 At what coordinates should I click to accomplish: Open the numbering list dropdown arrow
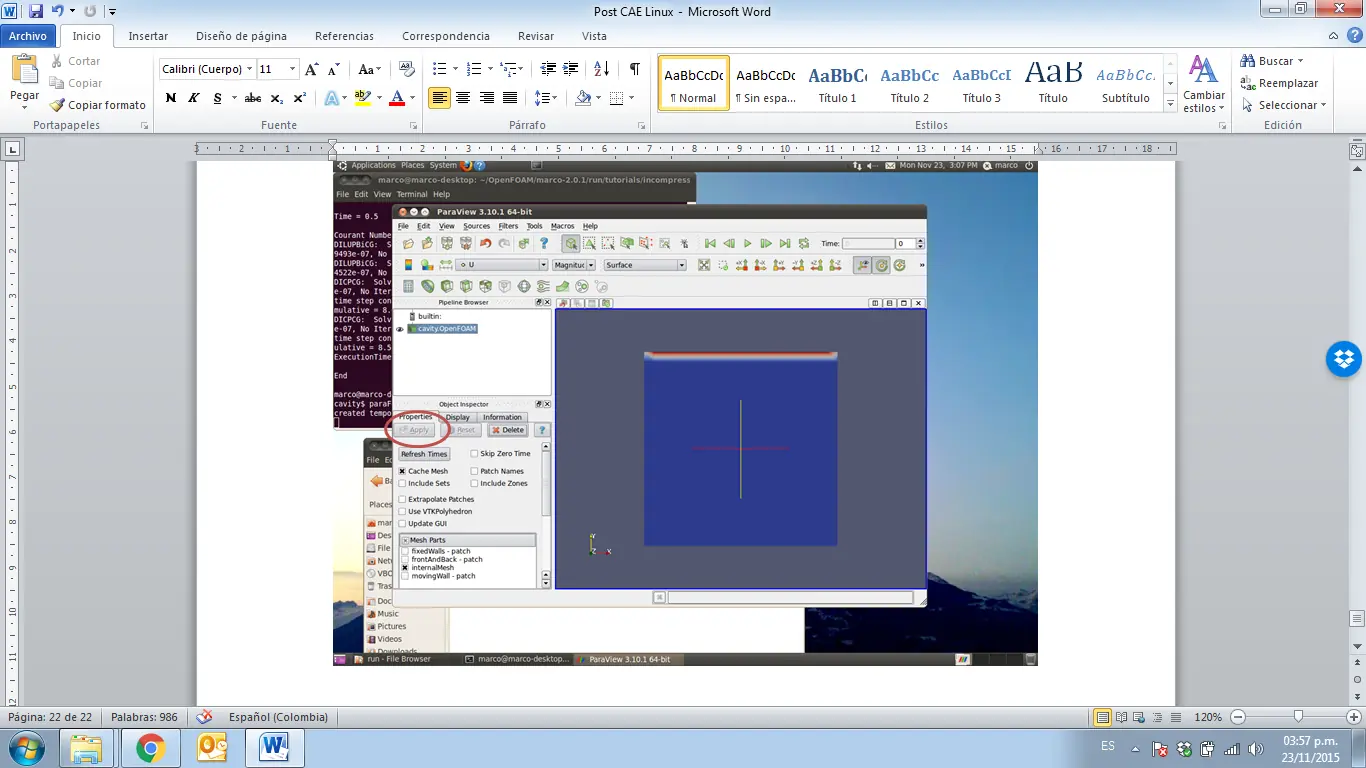(x=489, y=69)
